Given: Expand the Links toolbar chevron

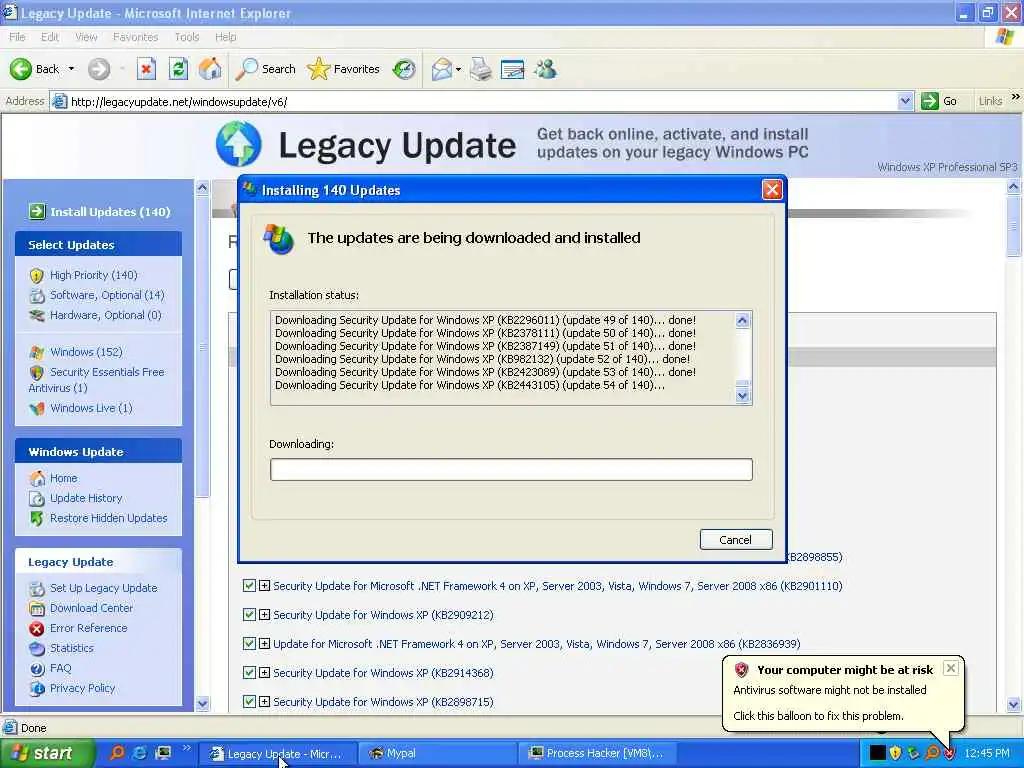Looking at the screenshot, I should pos(1016,97).
